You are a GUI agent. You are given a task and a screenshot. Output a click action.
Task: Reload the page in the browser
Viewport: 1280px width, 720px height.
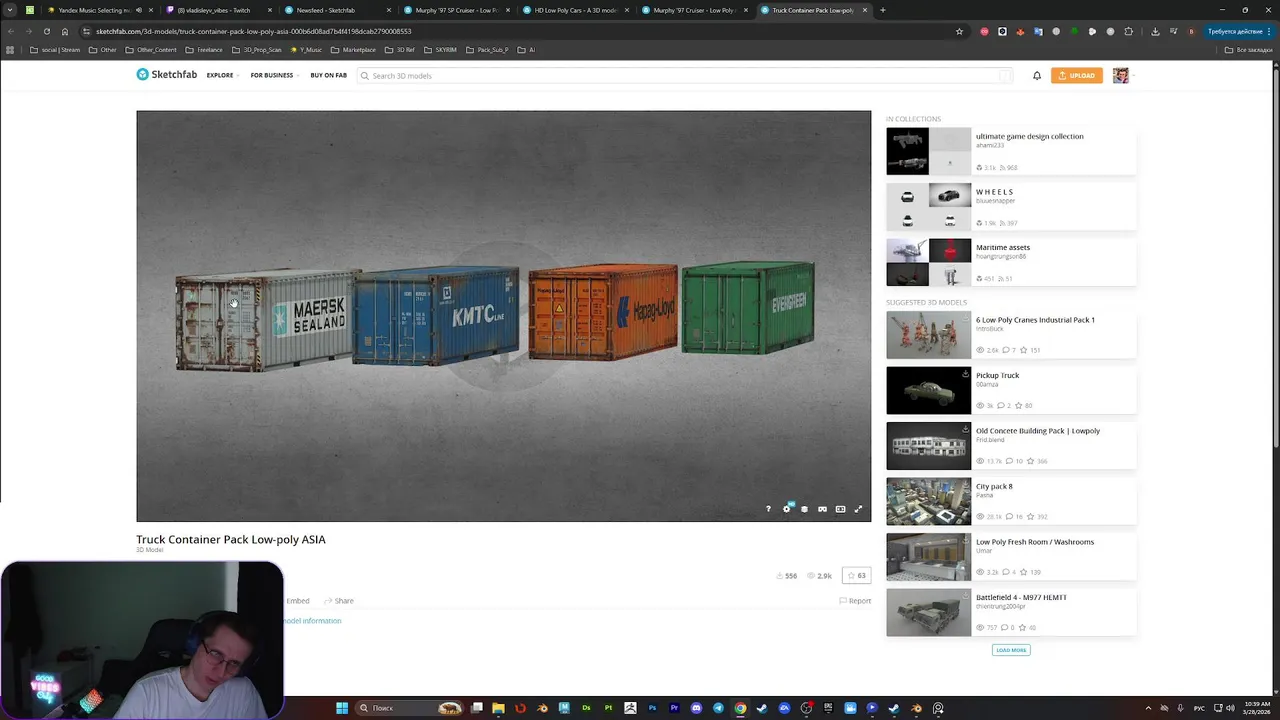(46, 31)
